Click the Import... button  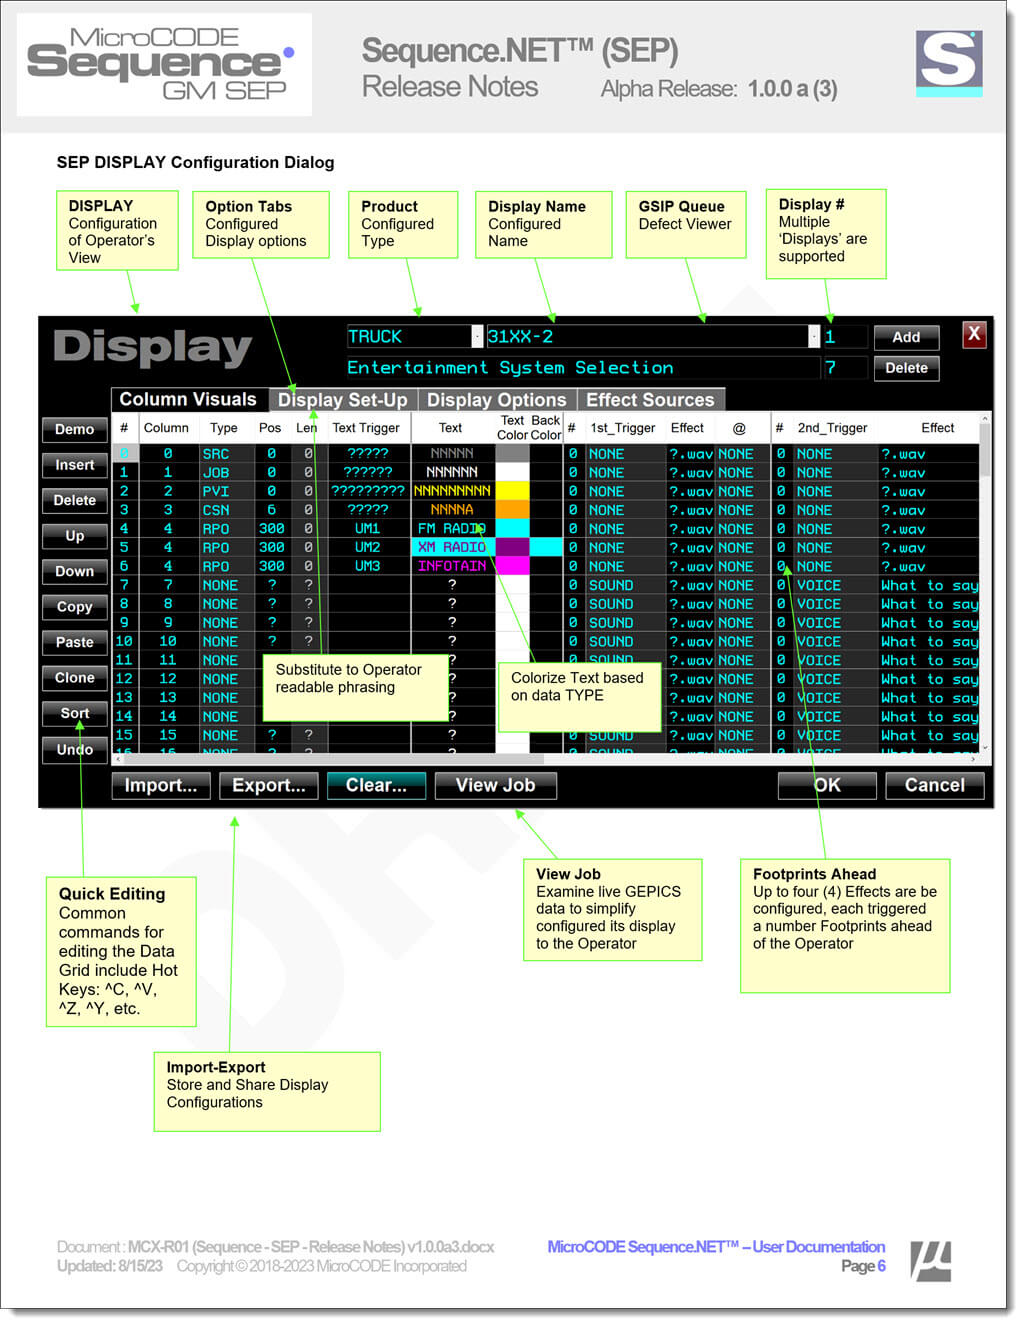coord(161,786)
